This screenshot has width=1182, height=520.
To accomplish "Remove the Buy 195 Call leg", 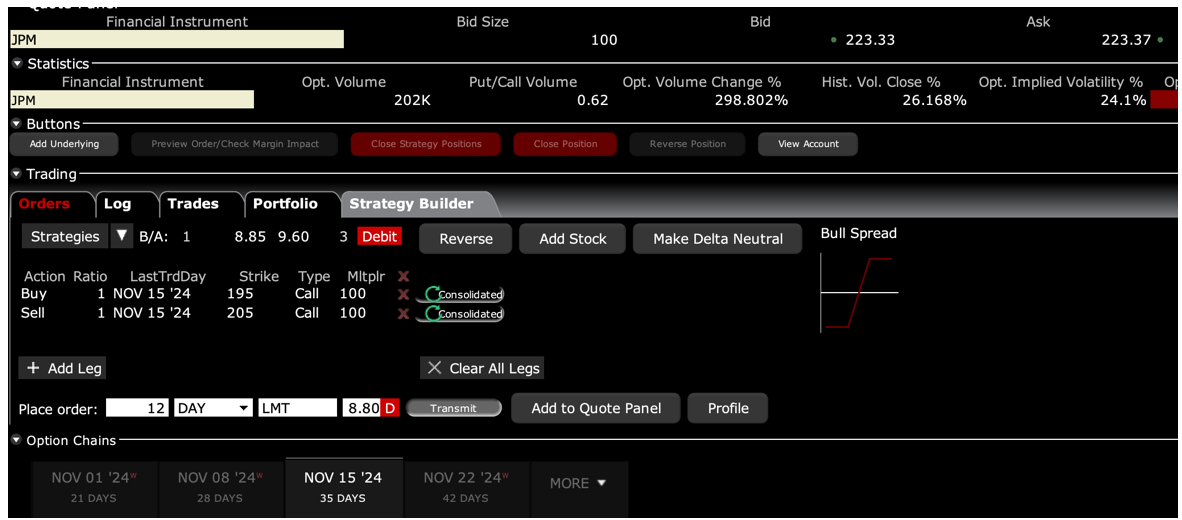I will [x=403, y=294].
